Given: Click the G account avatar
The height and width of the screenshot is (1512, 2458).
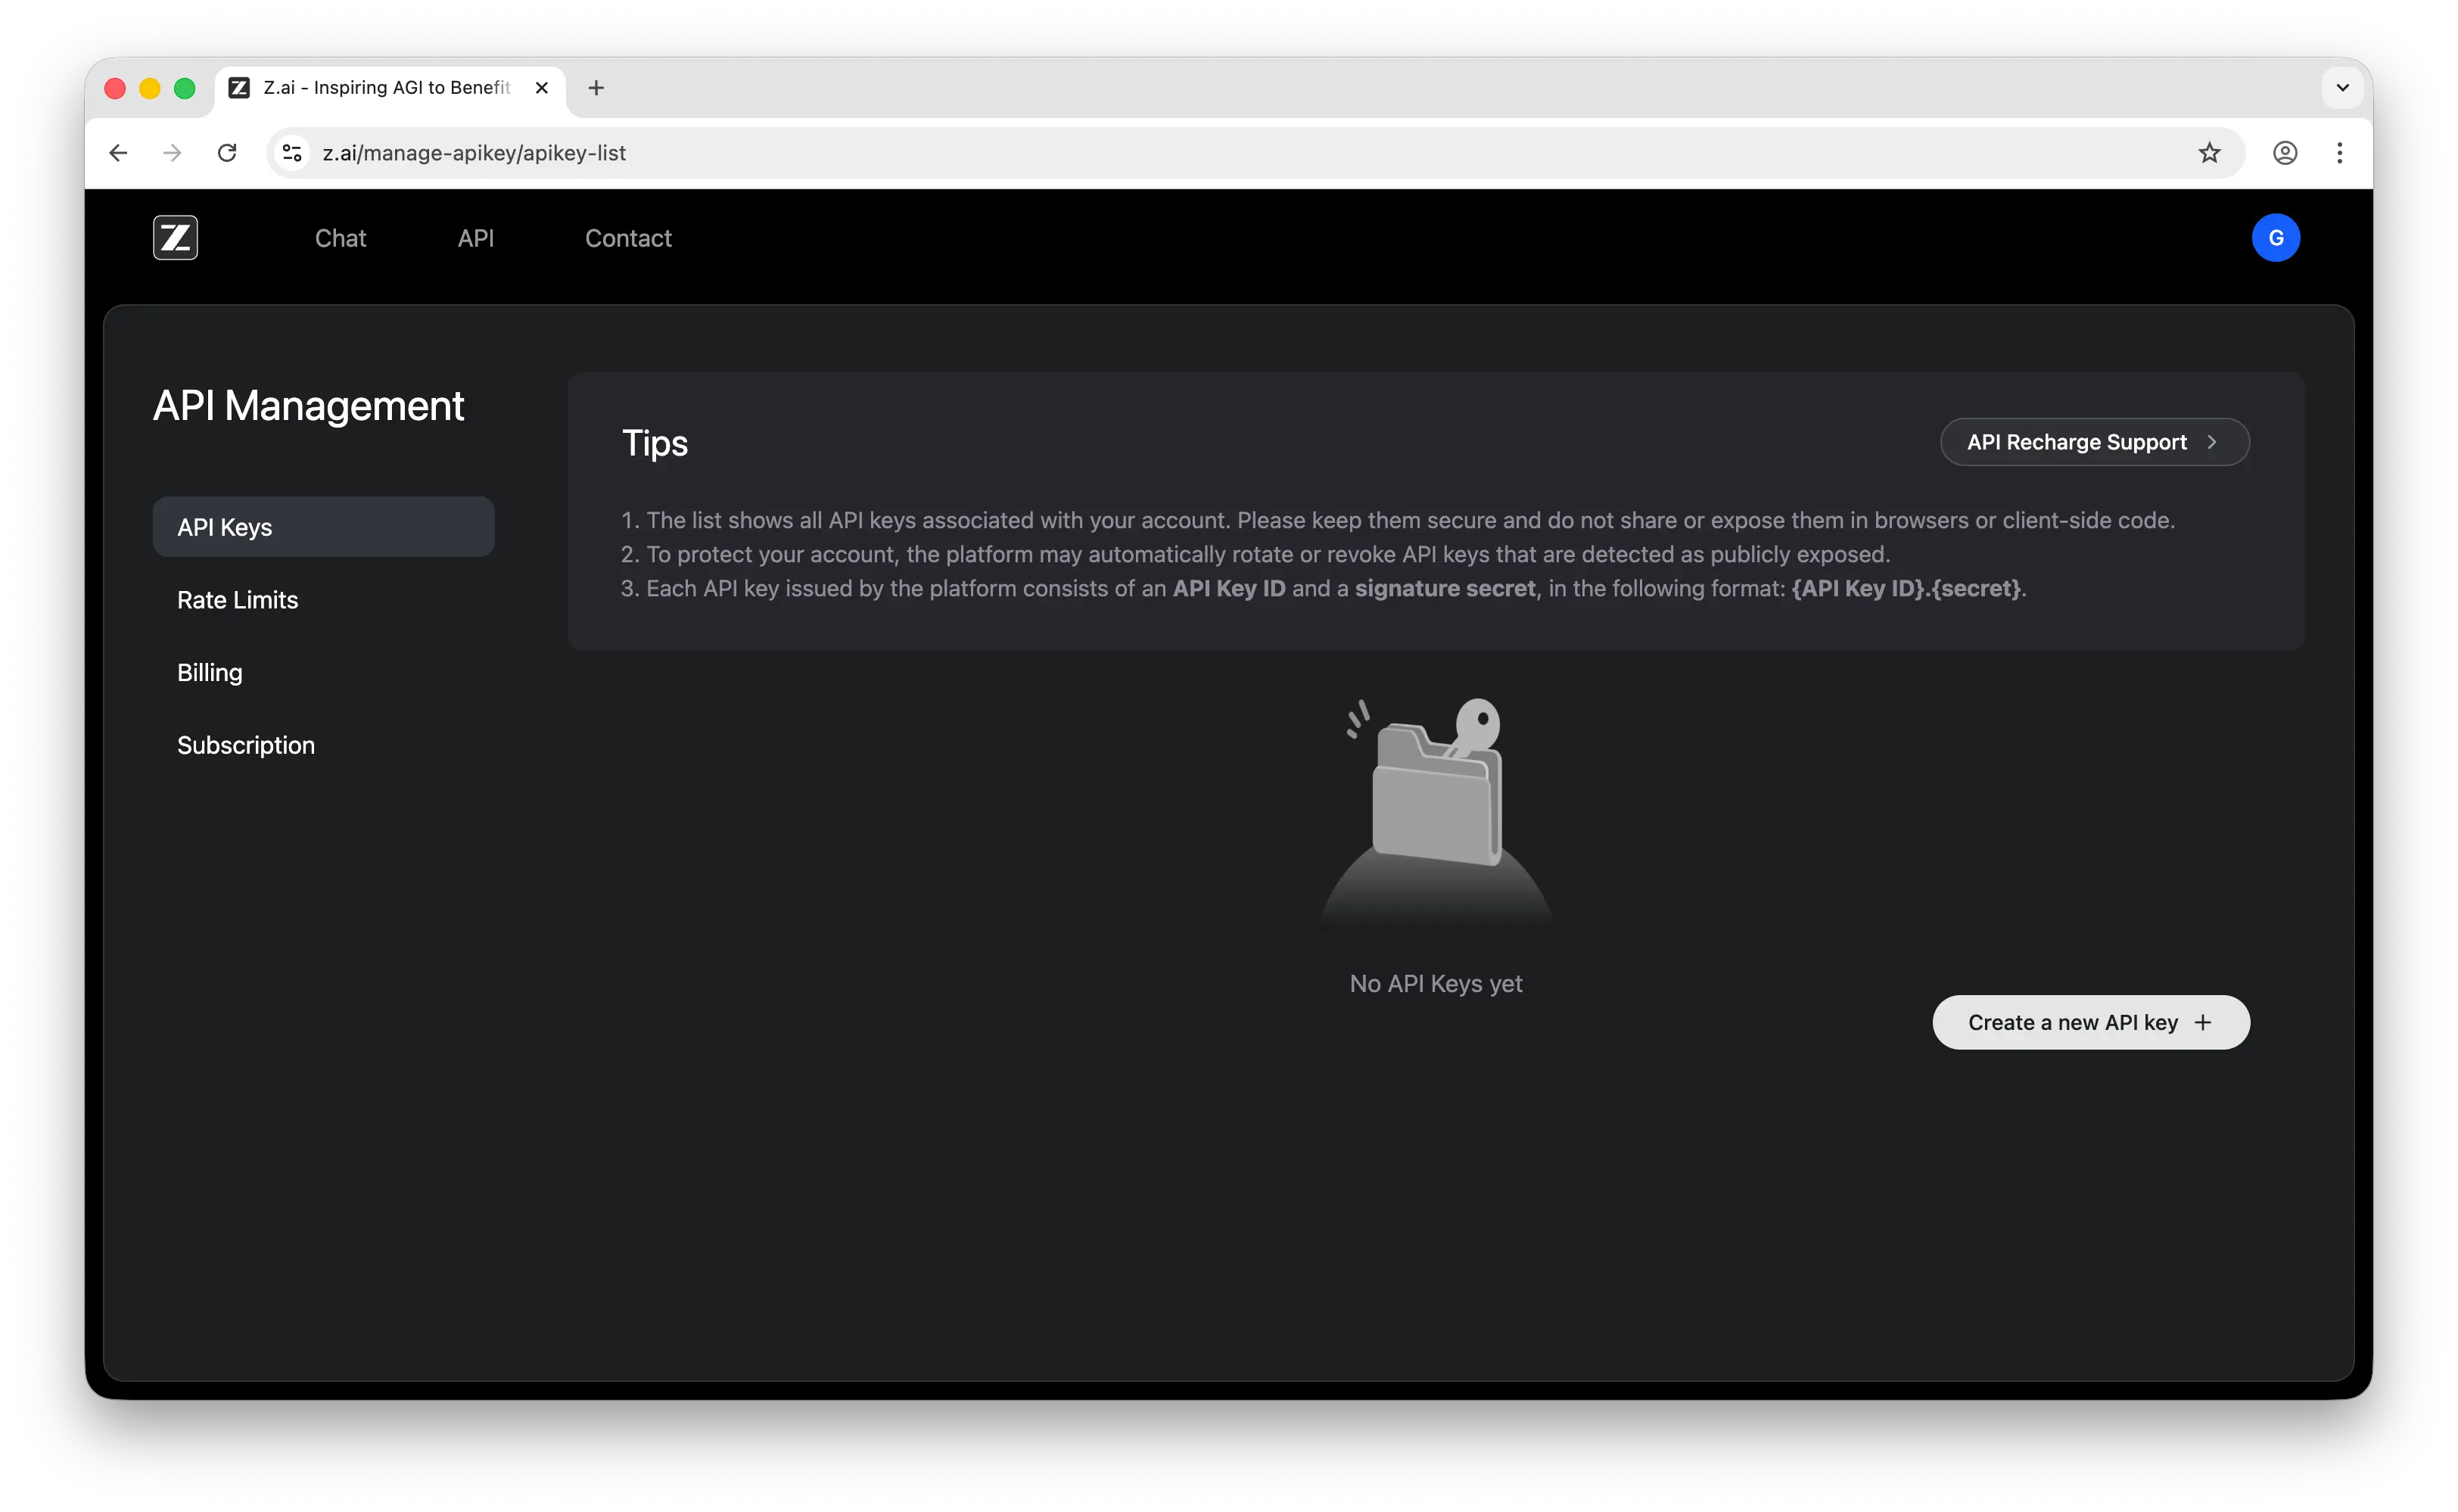Looking at the screenshot, I should (x=2276, y=237).
